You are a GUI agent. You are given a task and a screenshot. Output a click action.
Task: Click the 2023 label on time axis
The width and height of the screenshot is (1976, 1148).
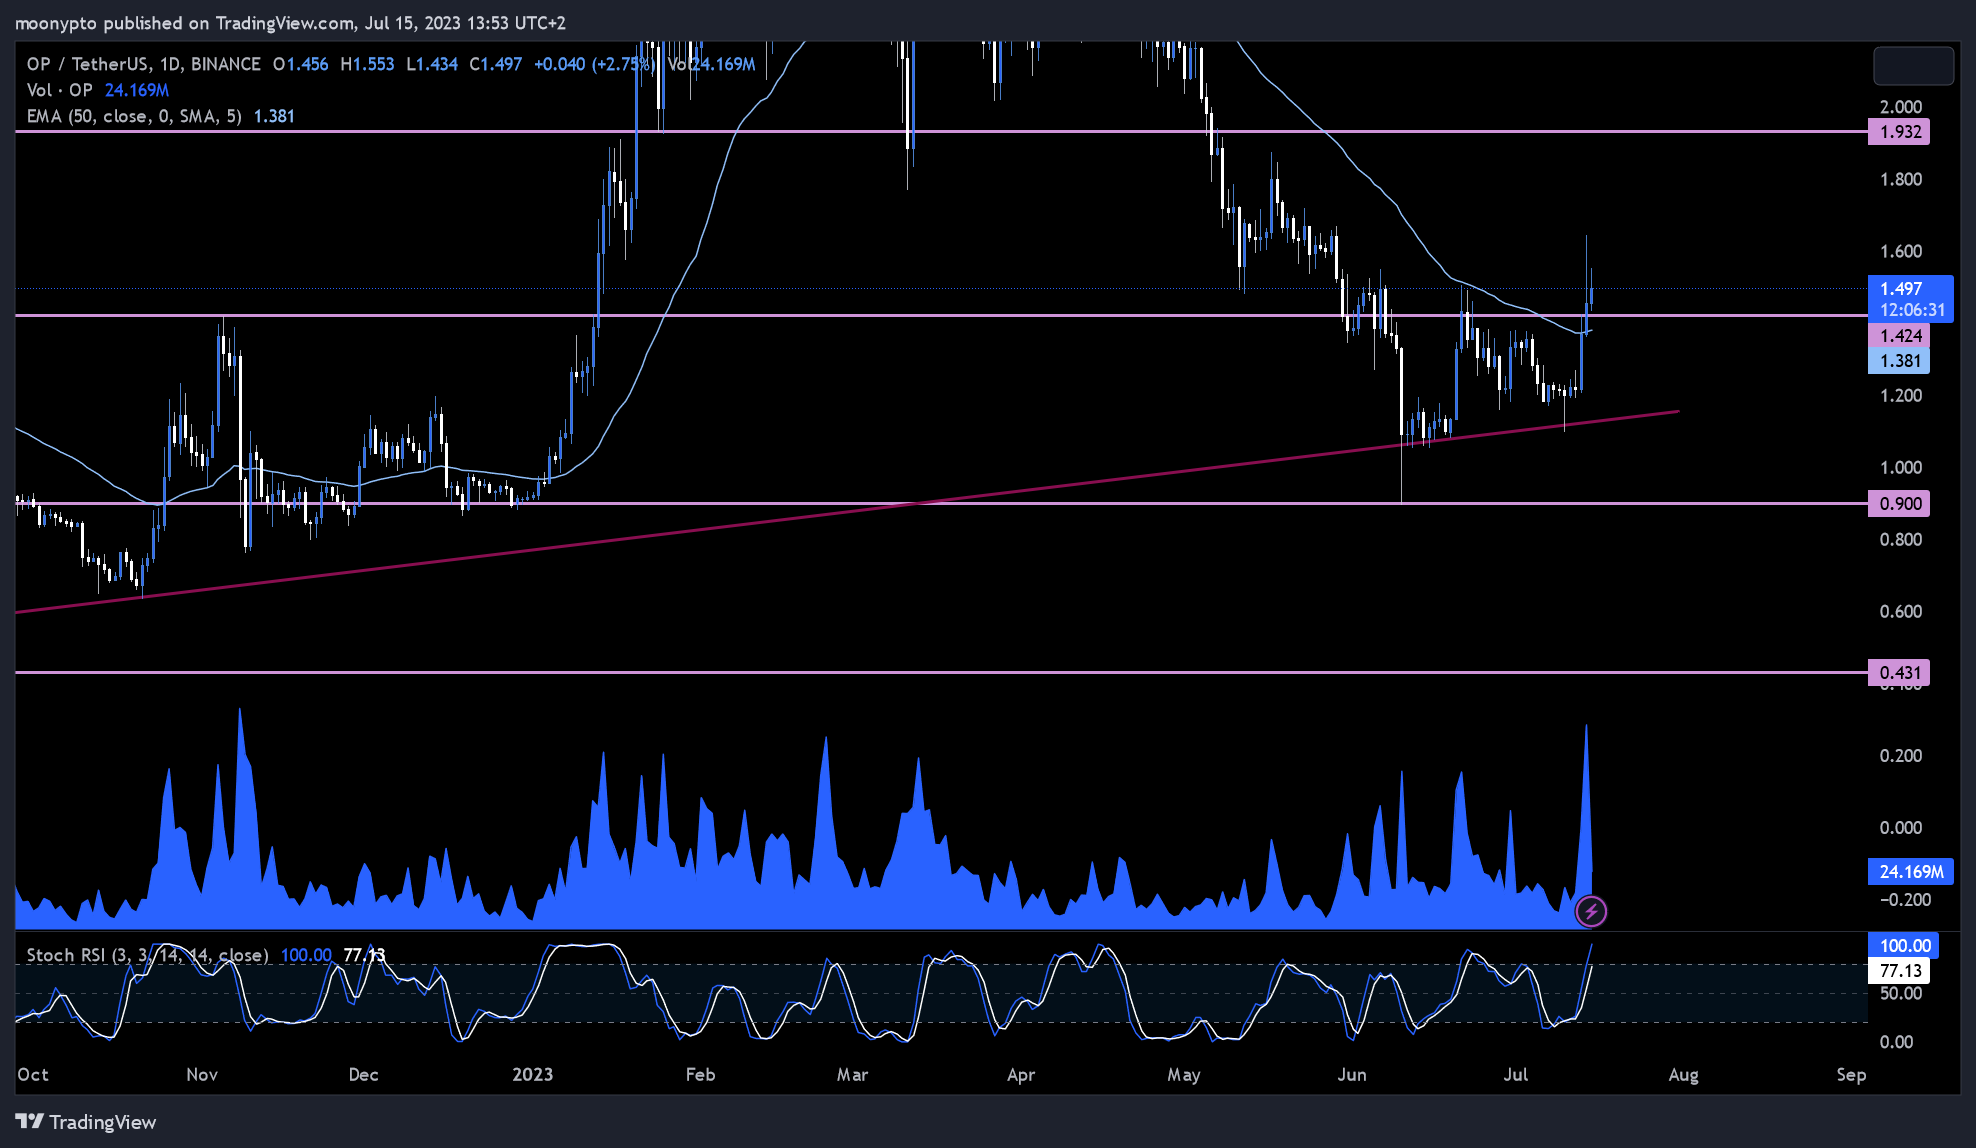point(532,1075)
